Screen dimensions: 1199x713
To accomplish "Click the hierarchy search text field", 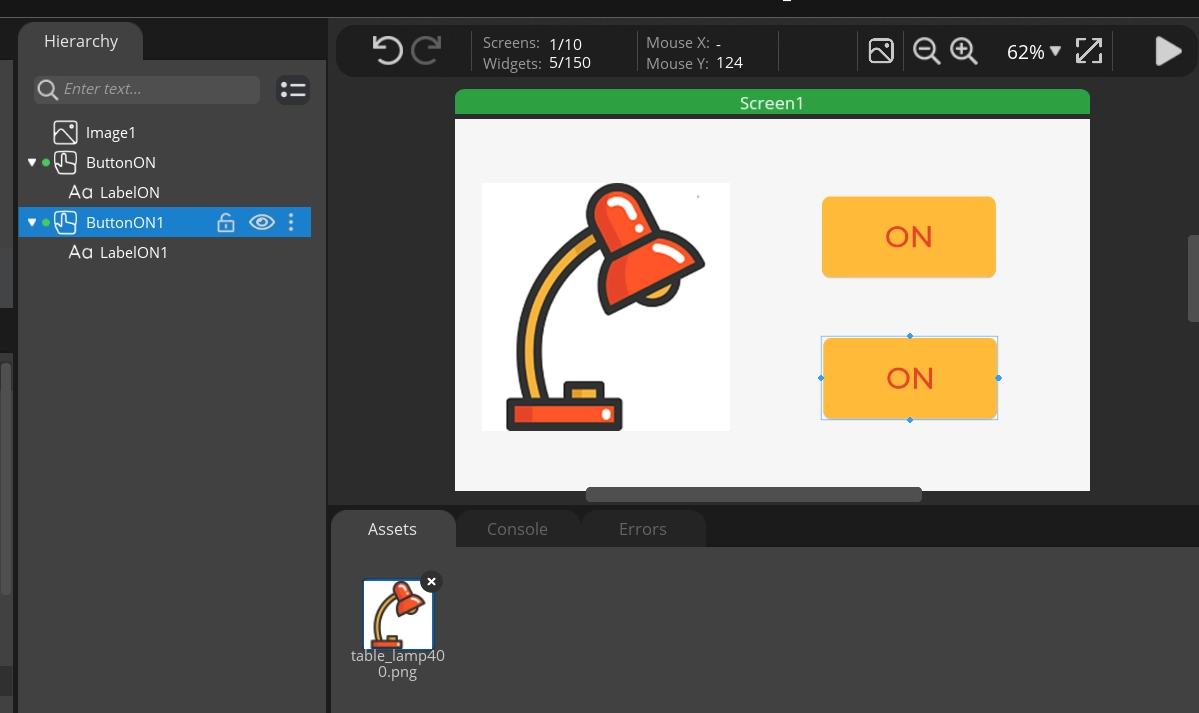I will click(x=155, y=89).
